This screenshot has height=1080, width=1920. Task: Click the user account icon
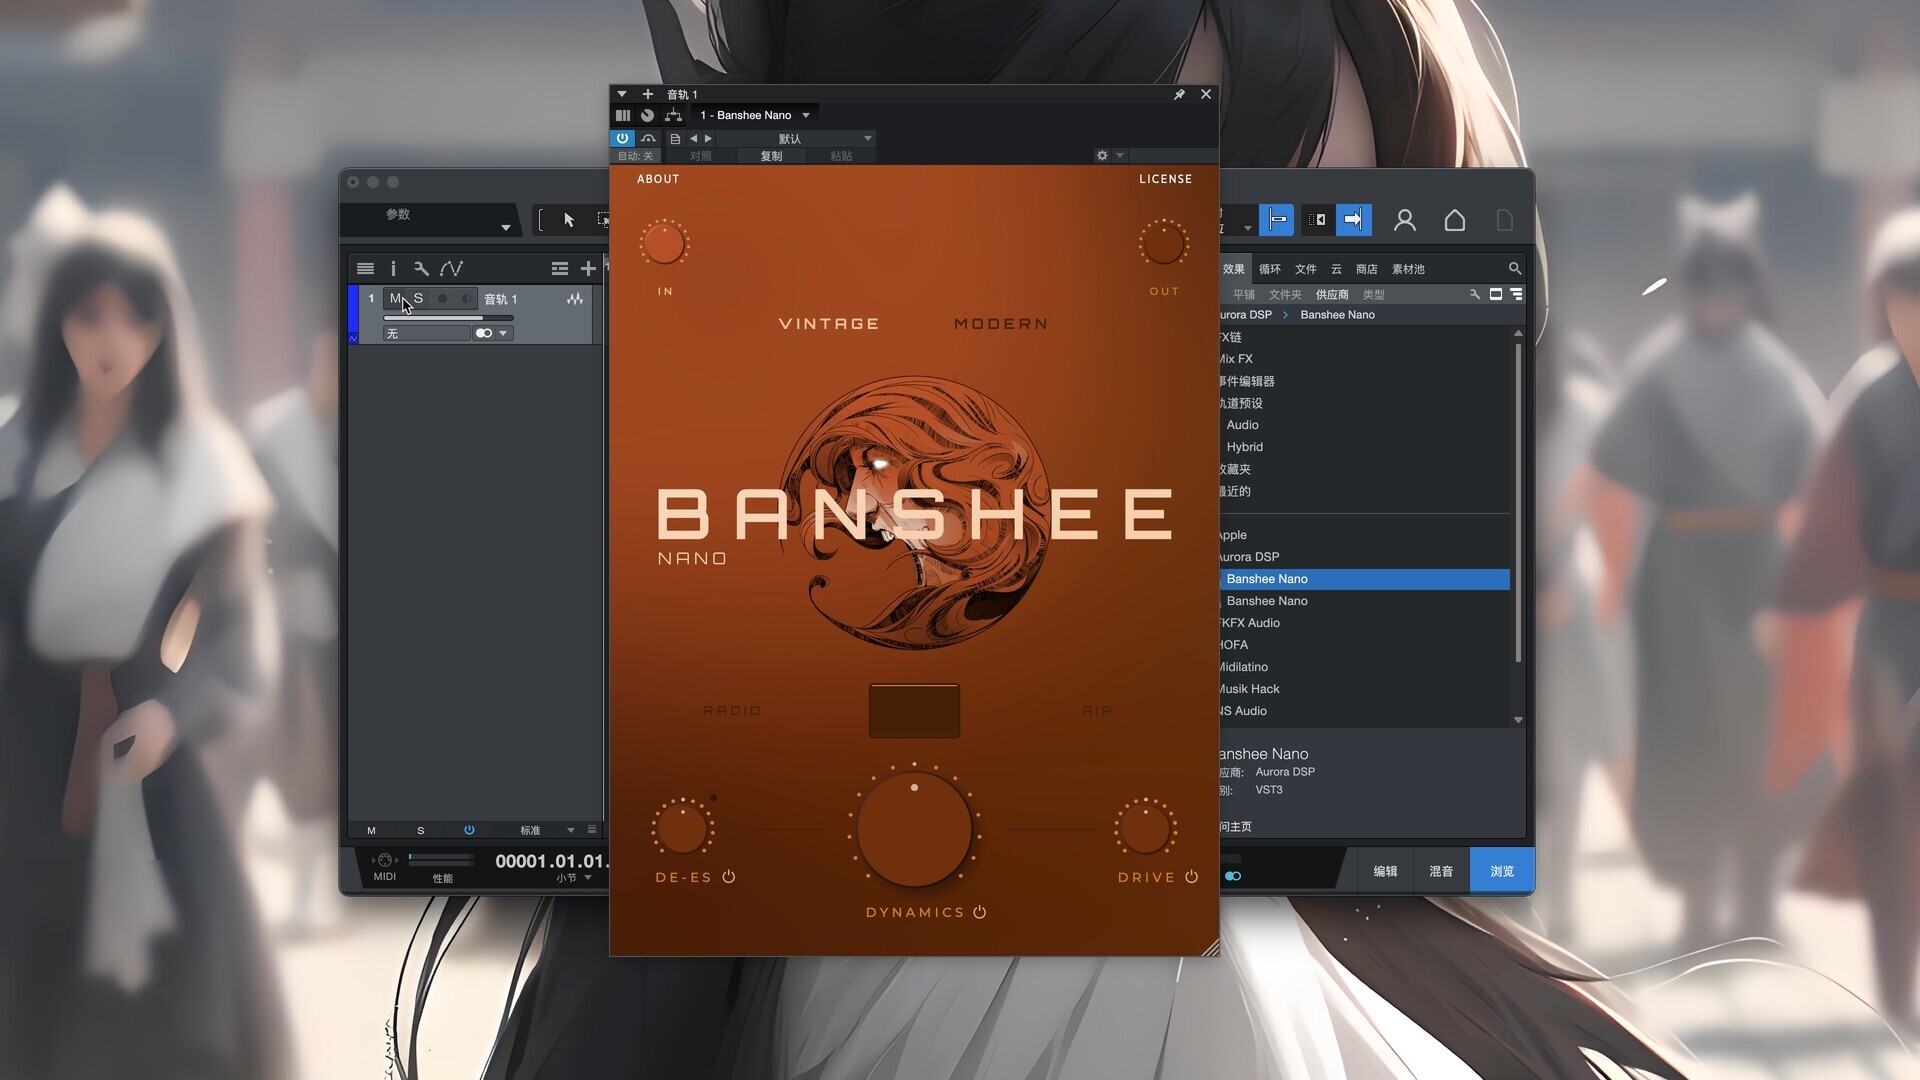click(1404, 220)
